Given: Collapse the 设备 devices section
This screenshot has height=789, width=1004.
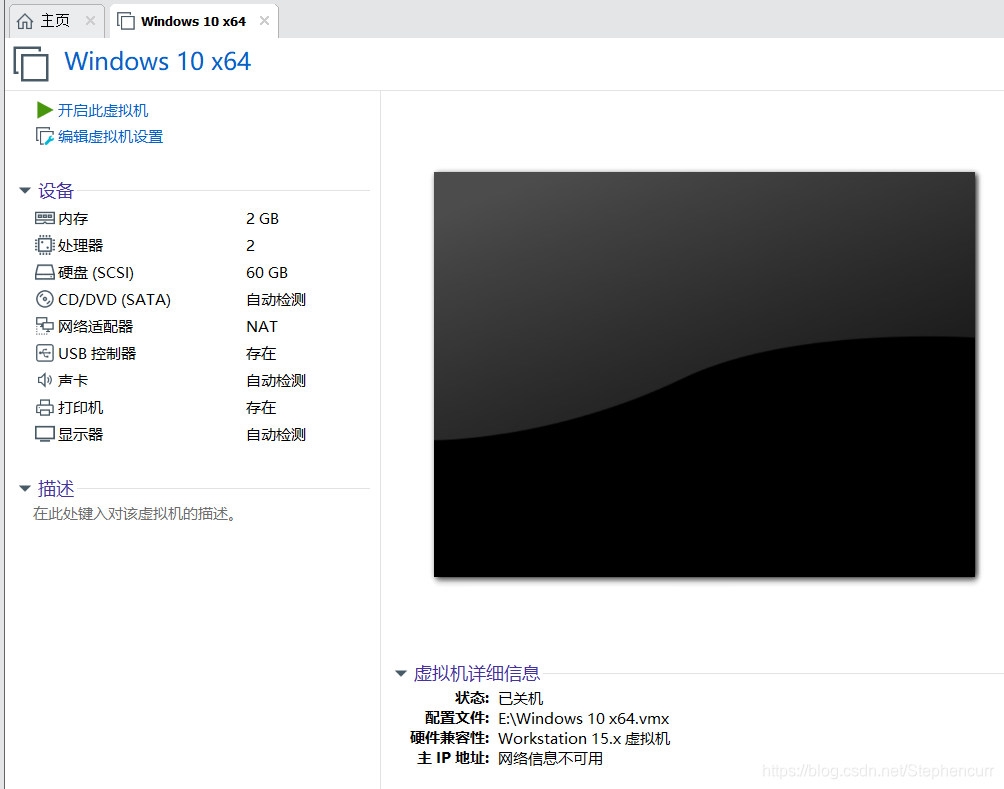Looking at the screenshot, I should tap(25, 190).
